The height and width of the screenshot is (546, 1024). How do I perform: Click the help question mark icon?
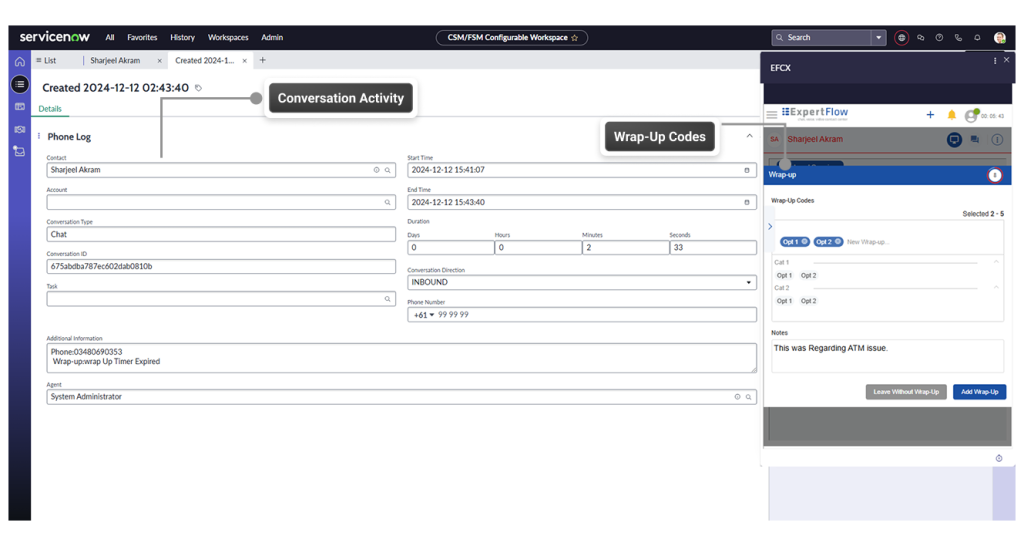click(x=939, y=38)
